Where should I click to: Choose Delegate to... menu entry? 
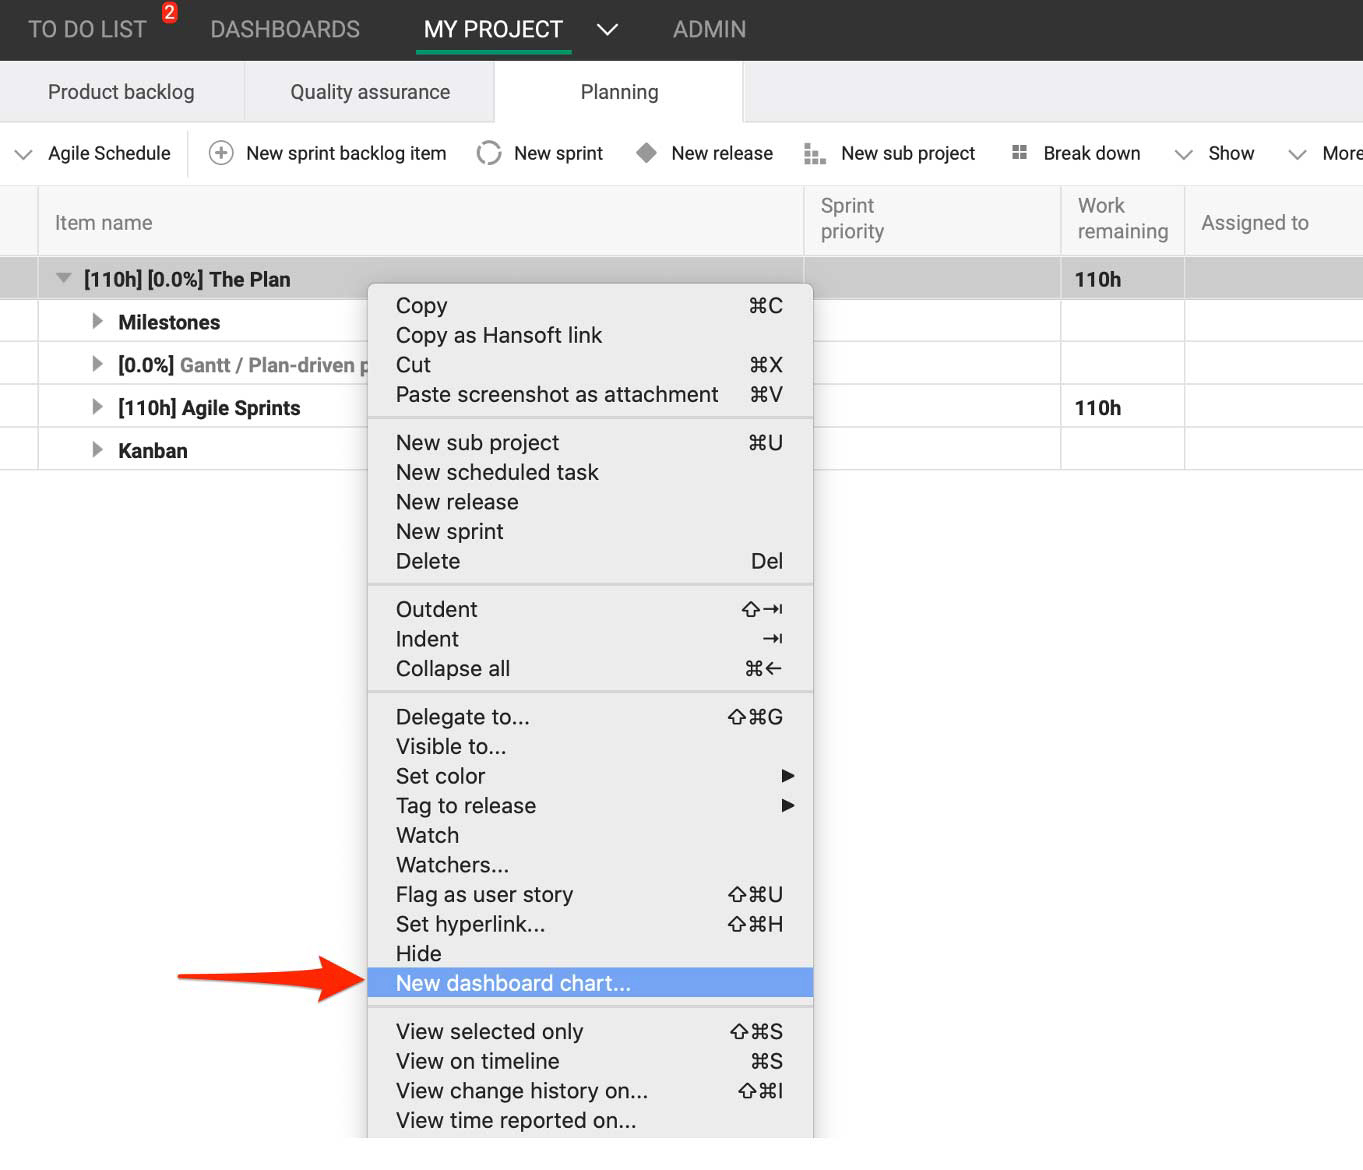[x=590, y=717]
